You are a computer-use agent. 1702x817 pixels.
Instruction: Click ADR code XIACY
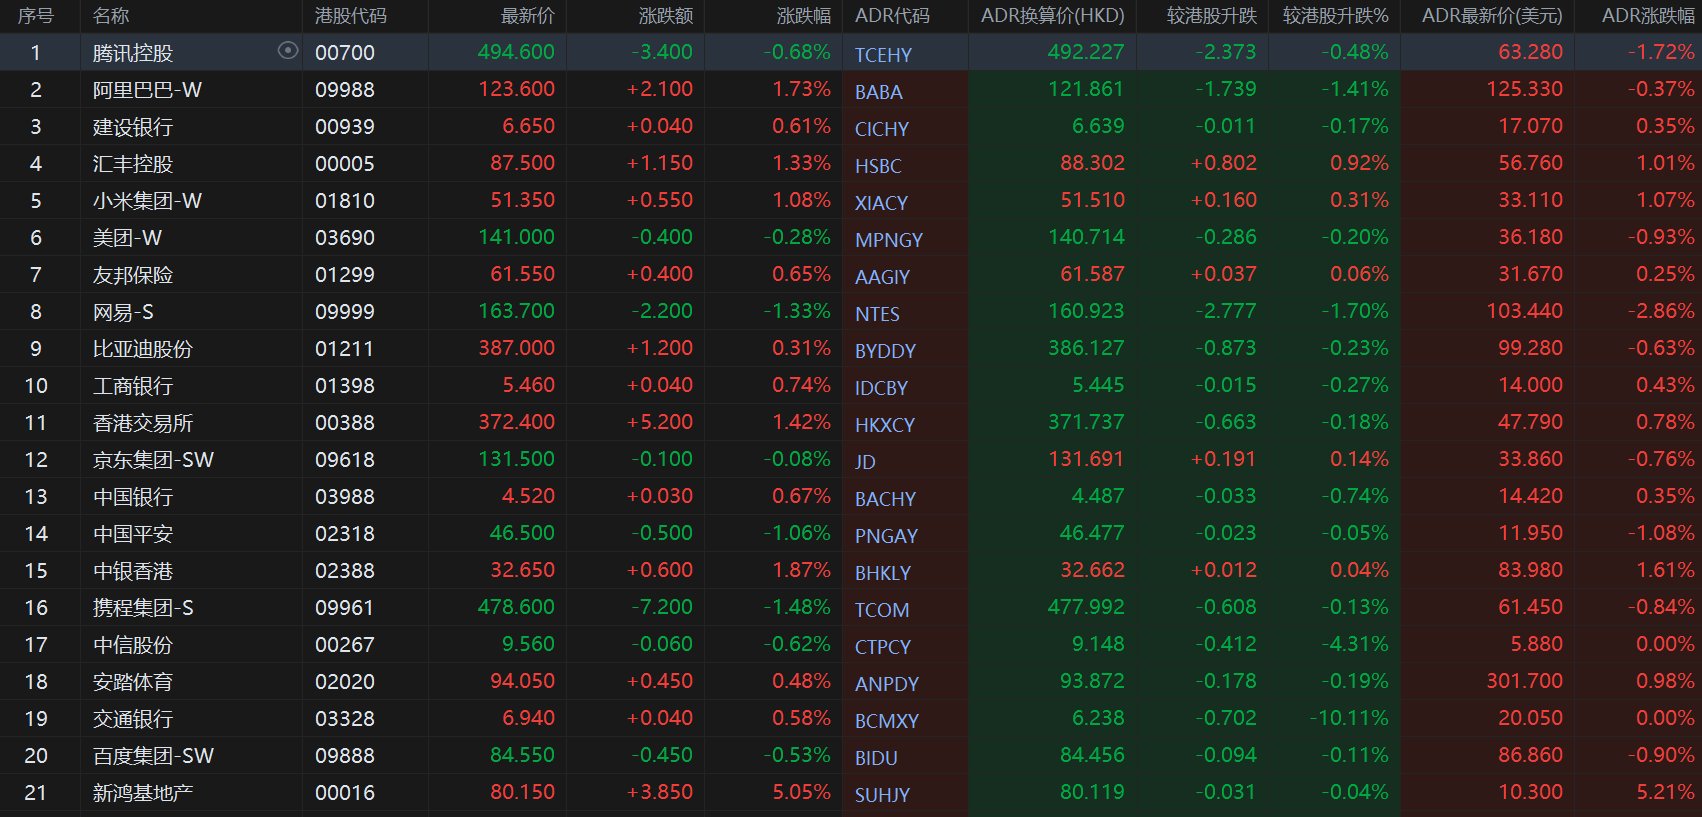[x=881, y=203]
